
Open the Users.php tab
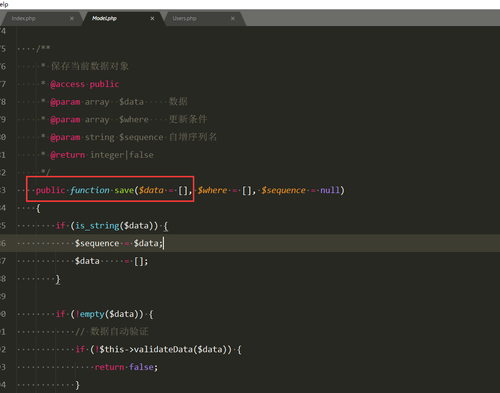coord(184,18)
